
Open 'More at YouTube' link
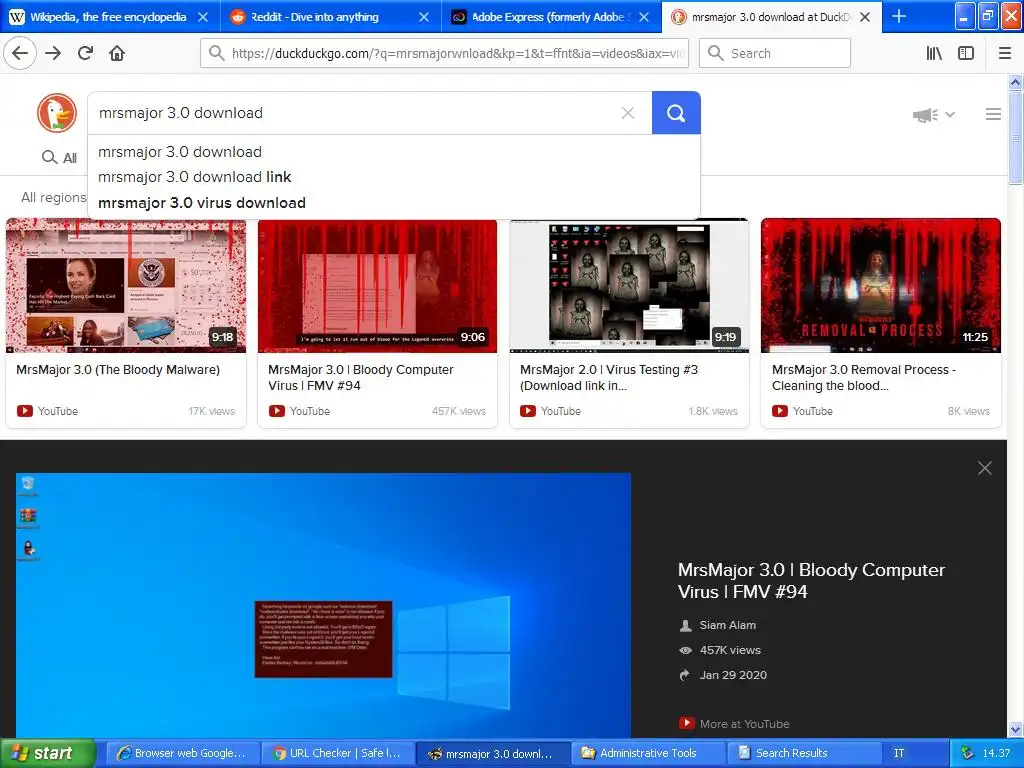(x=735, y=724)
